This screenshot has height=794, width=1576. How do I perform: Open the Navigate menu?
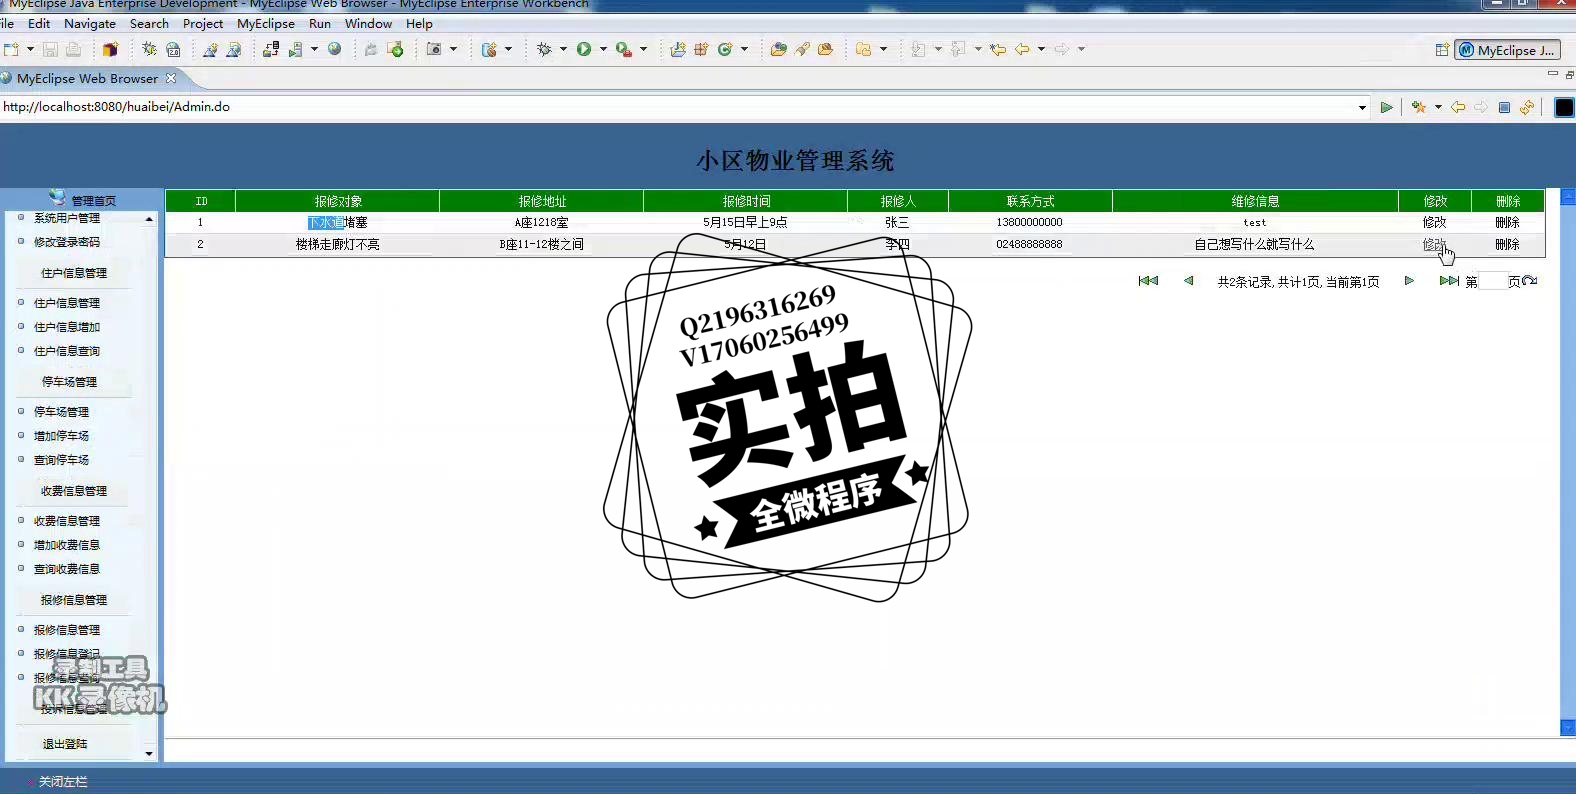pos(90,23)
